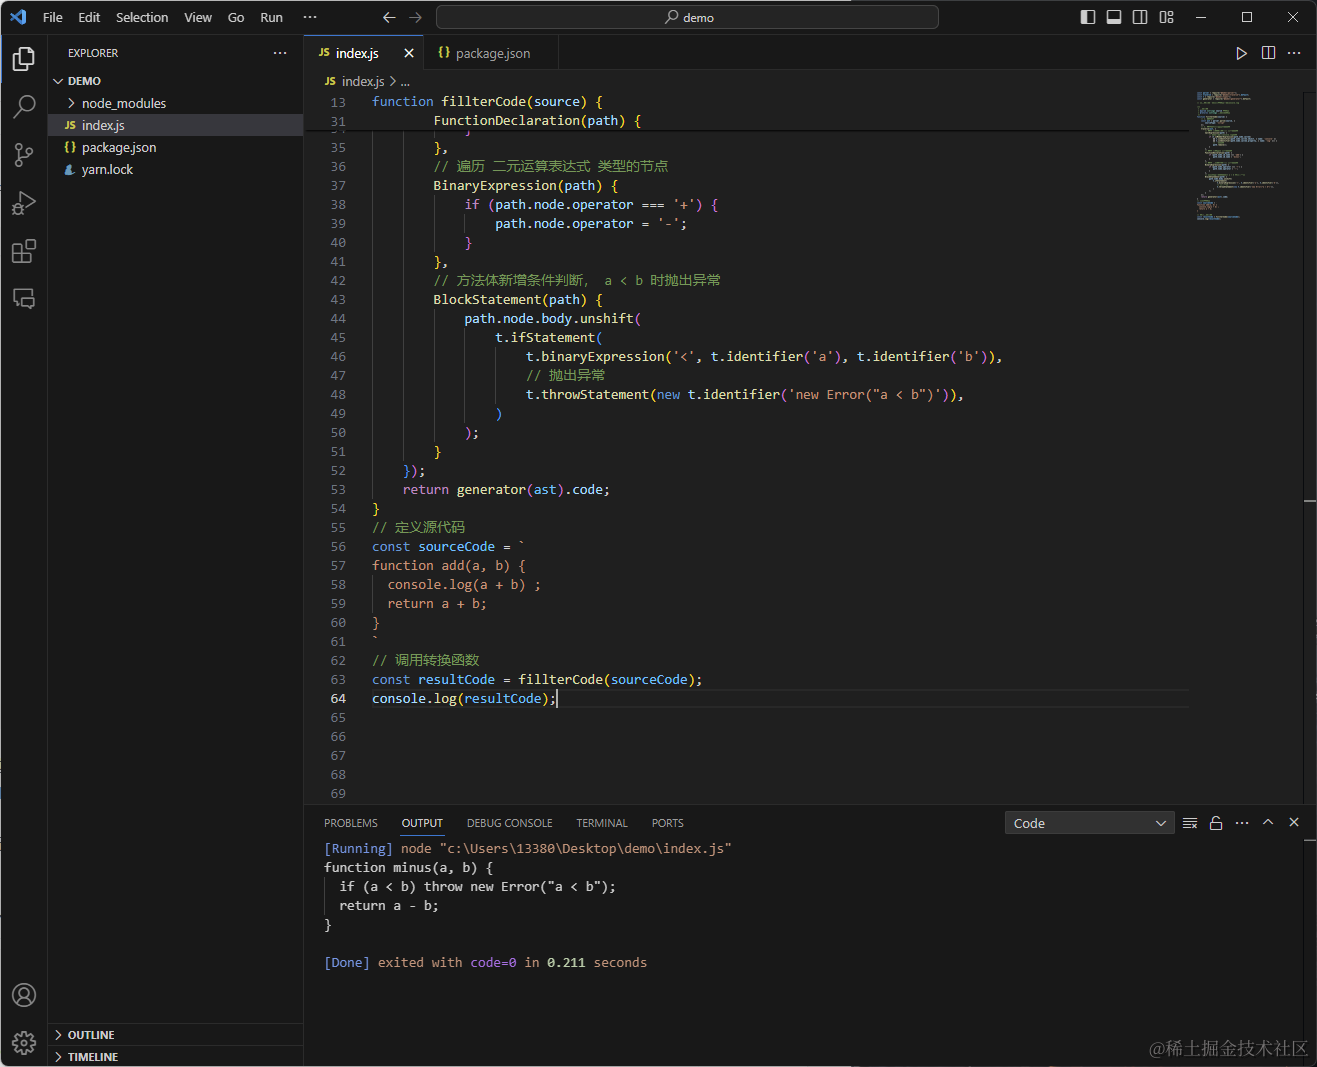Clear the output panel
1317x1067 pixels.
1190,823
